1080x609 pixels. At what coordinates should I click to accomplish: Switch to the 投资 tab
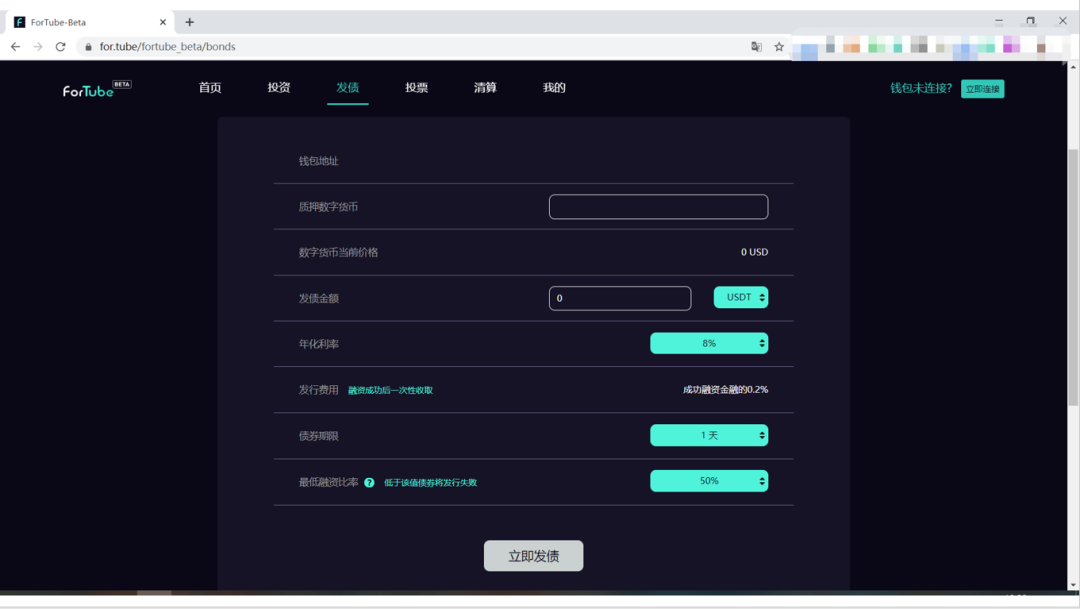278,88
